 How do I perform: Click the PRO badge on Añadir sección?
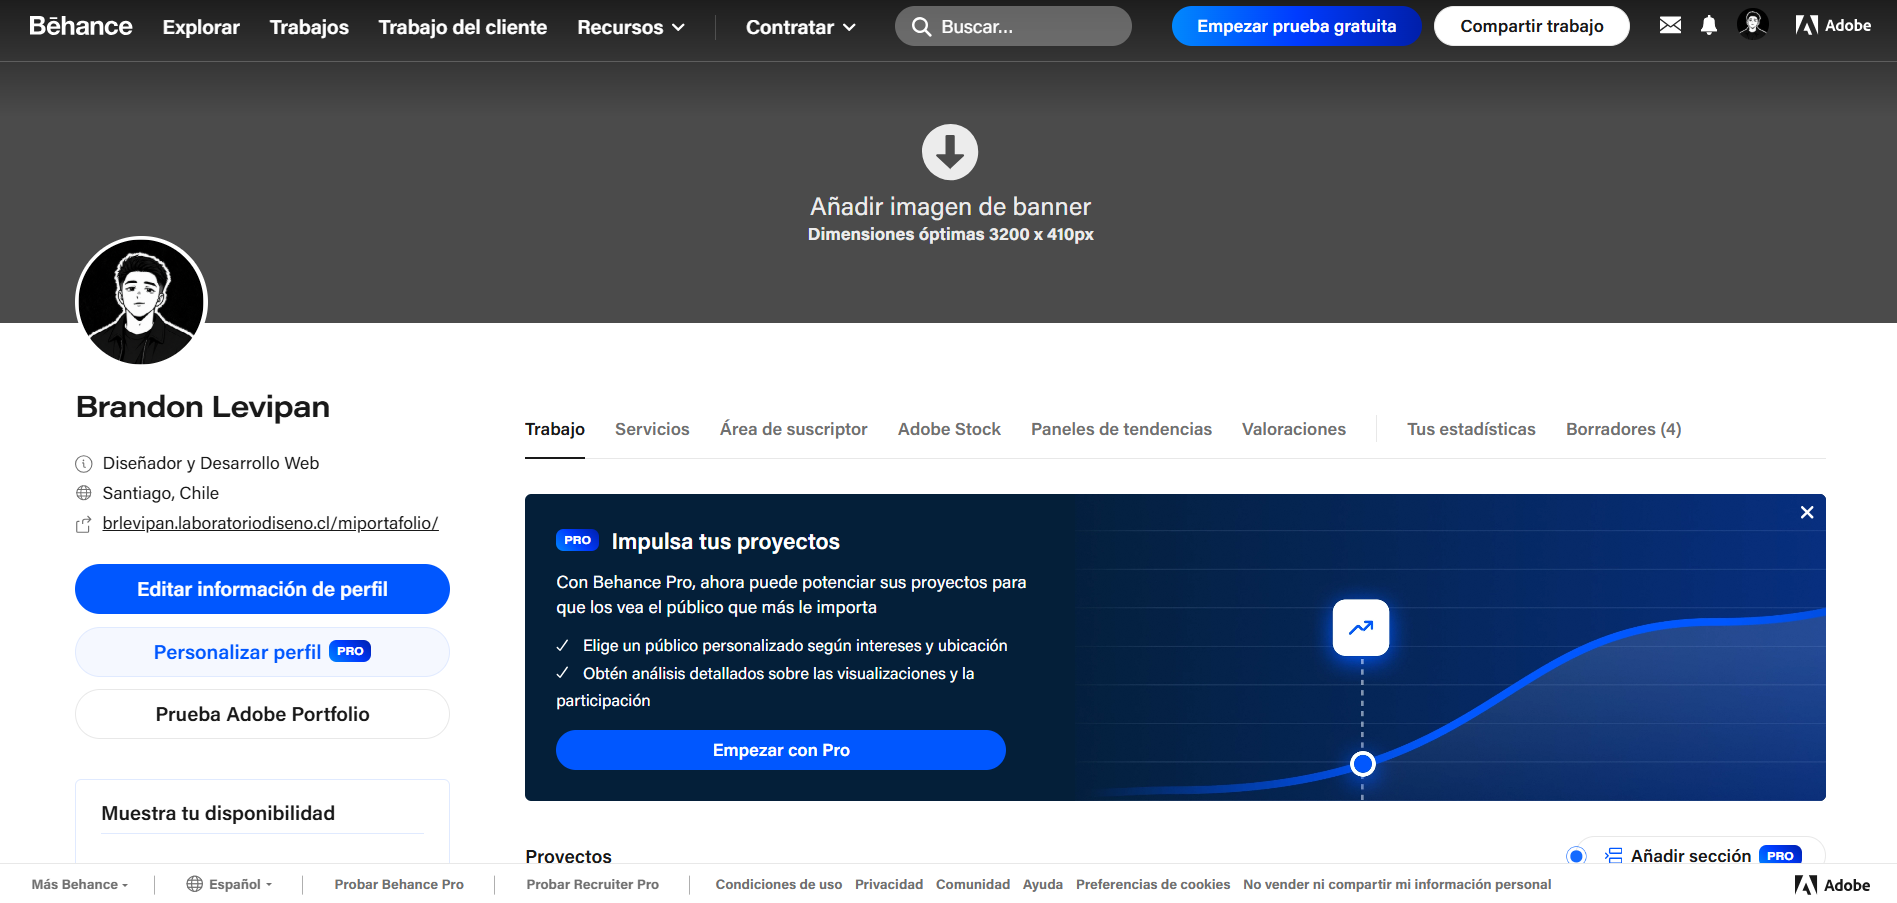coord(1780,856)
